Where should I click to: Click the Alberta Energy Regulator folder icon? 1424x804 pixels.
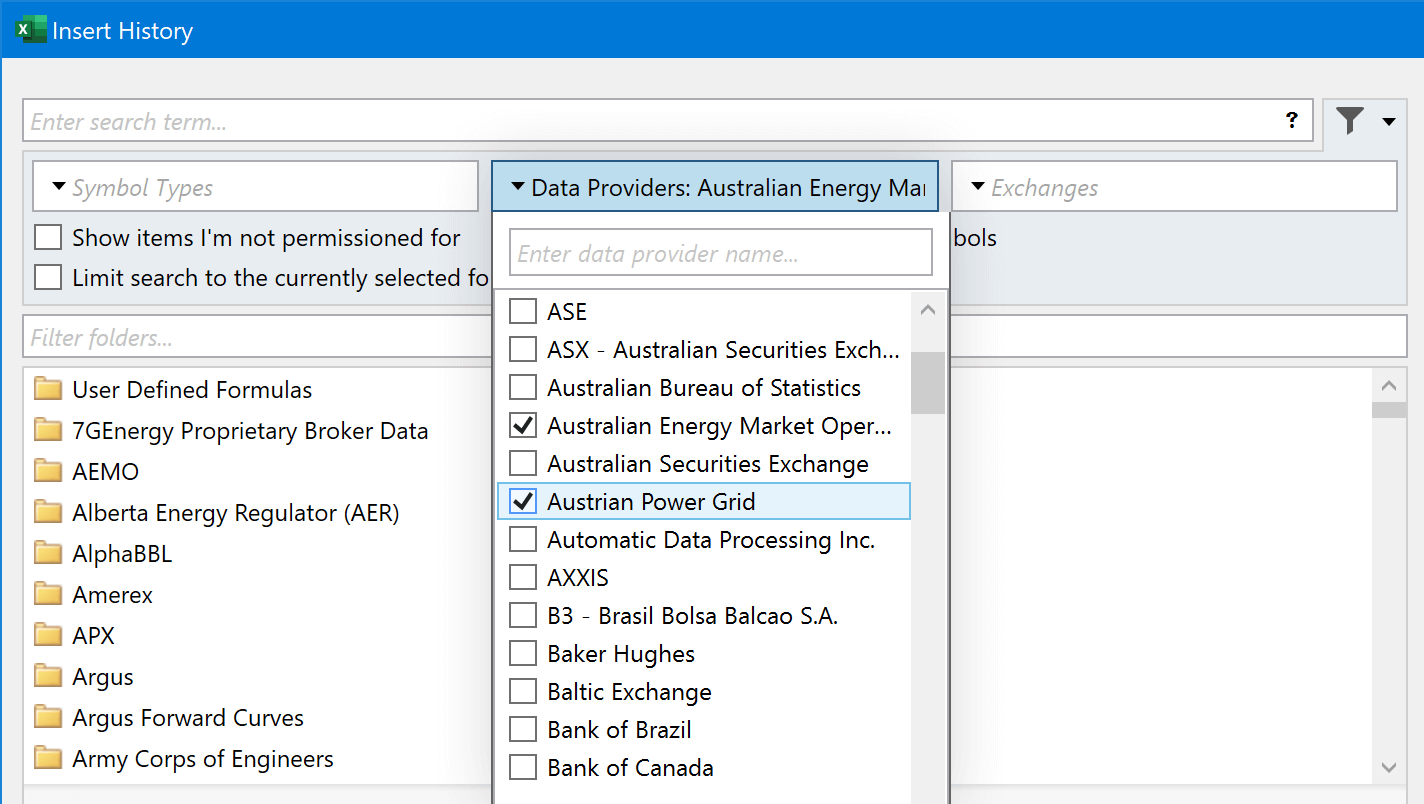(x=48, y=512)
